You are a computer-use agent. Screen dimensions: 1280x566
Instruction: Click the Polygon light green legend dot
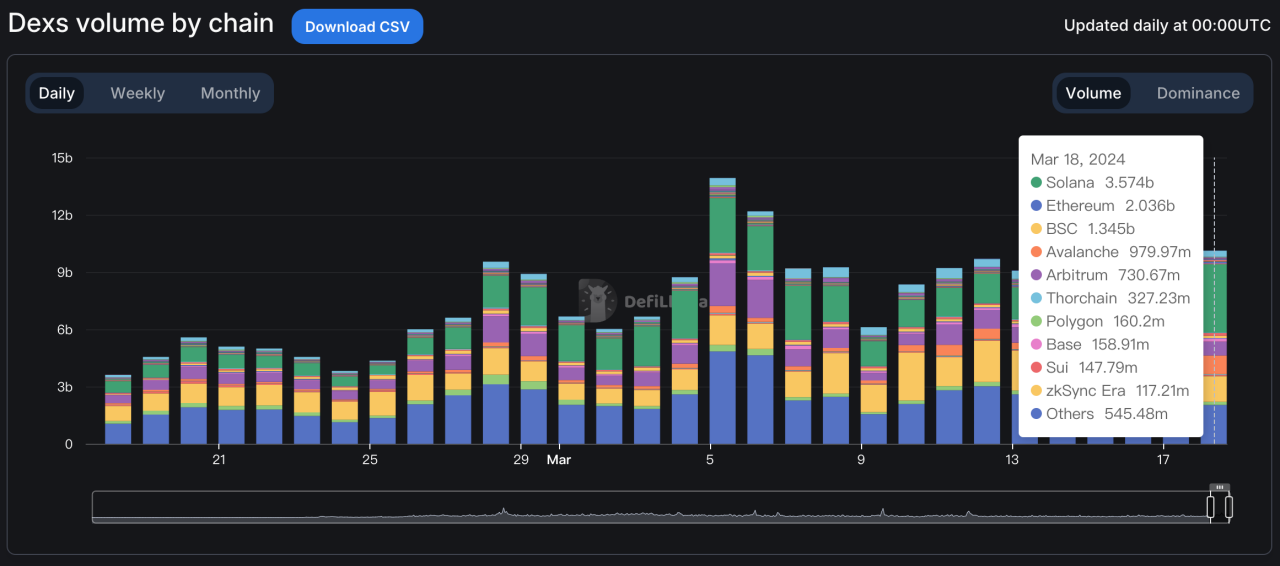click(x=1036, y=321)
